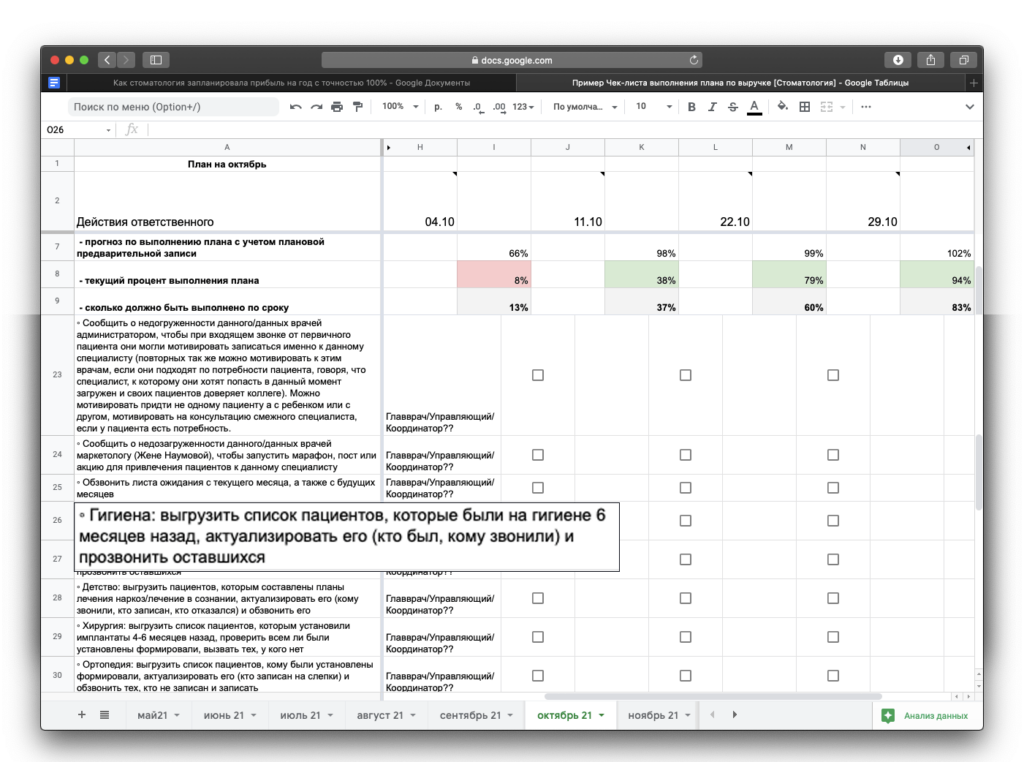Screen dimensions: 1024x762
Task: Click the print icon
Action: pyautogui.click(x=336, y=107)
